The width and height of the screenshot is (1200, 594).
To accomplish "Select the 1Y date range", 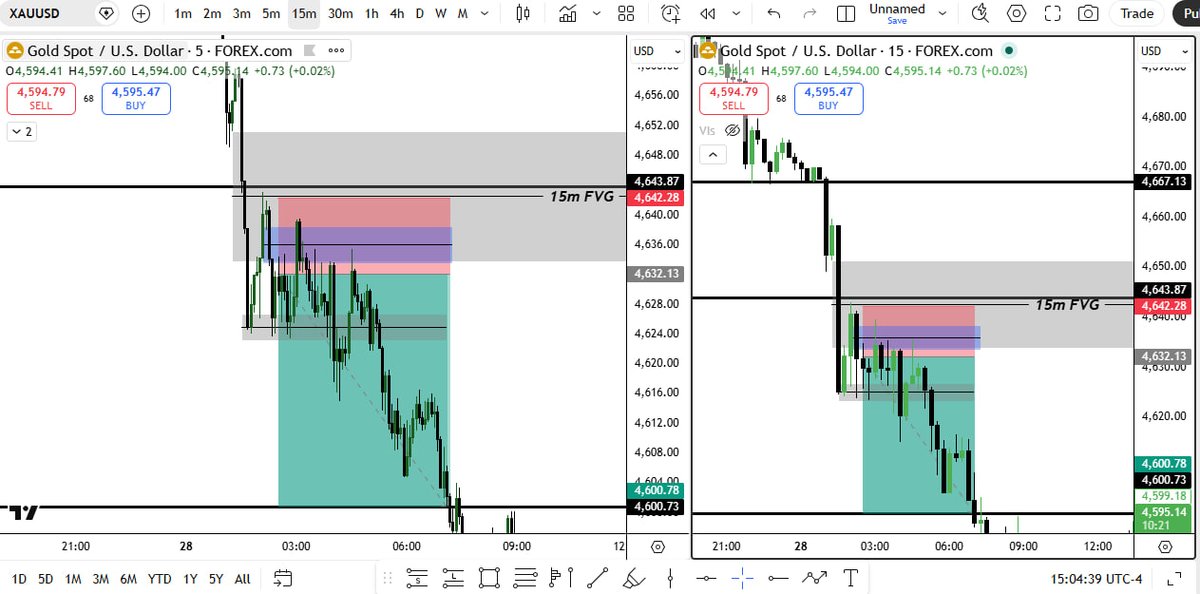I will (x=189, y=578).
